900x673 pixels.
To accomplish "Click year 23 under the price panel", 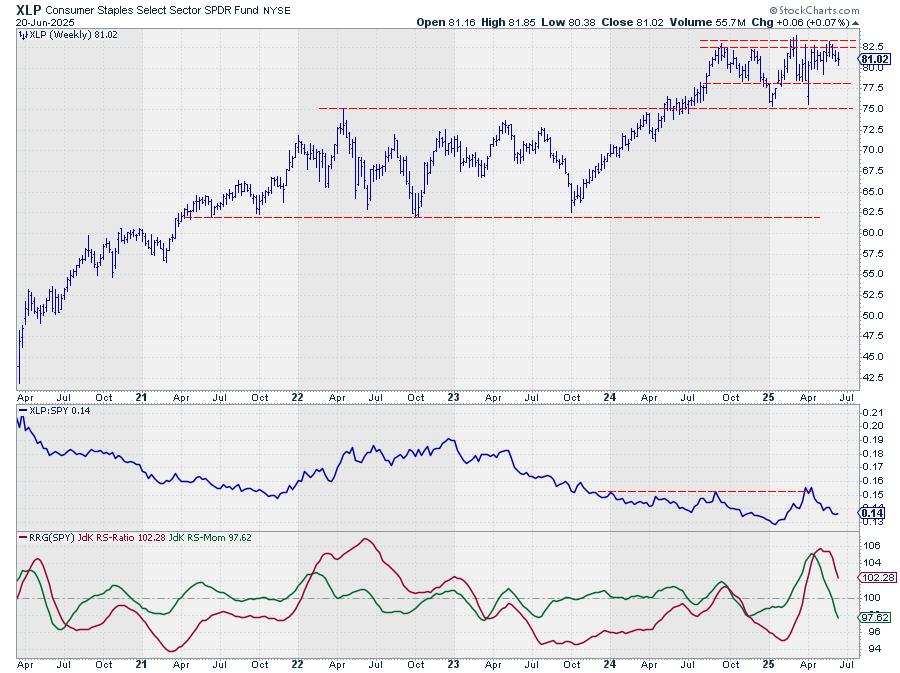I will coord(453,397).
